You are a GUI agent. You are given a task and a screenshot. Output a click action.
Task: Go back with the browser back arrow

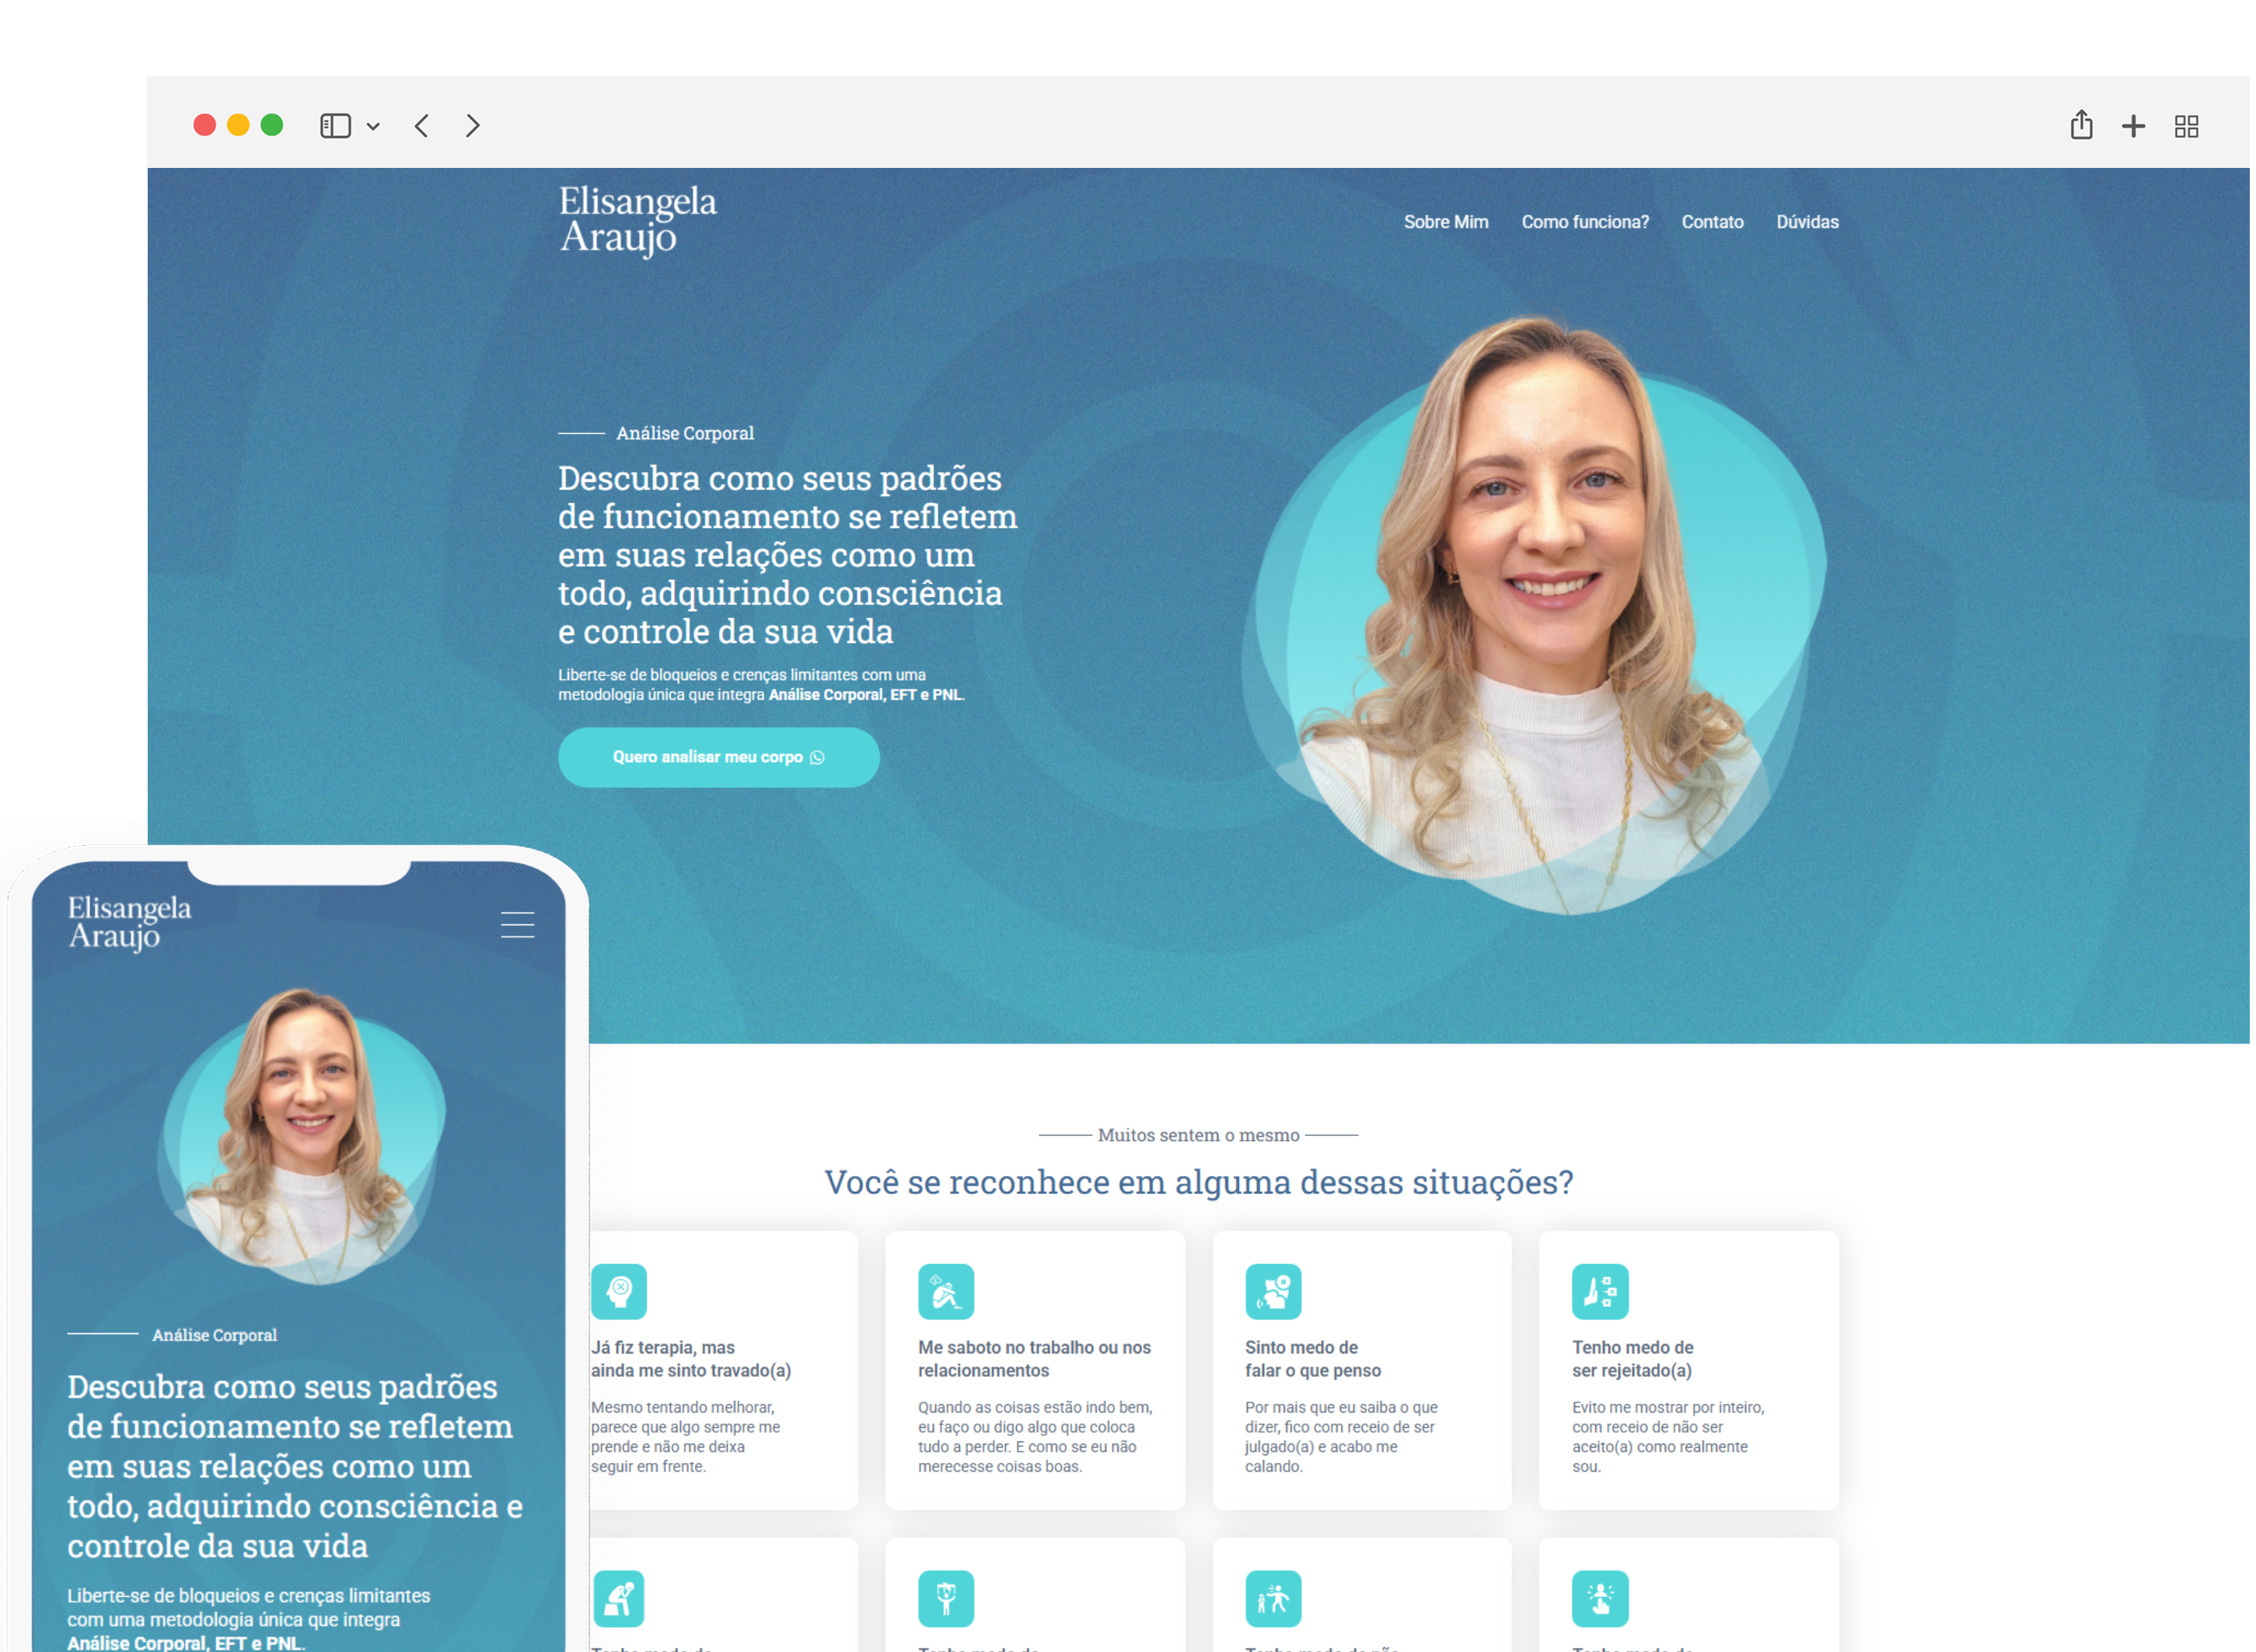point(422,126)
